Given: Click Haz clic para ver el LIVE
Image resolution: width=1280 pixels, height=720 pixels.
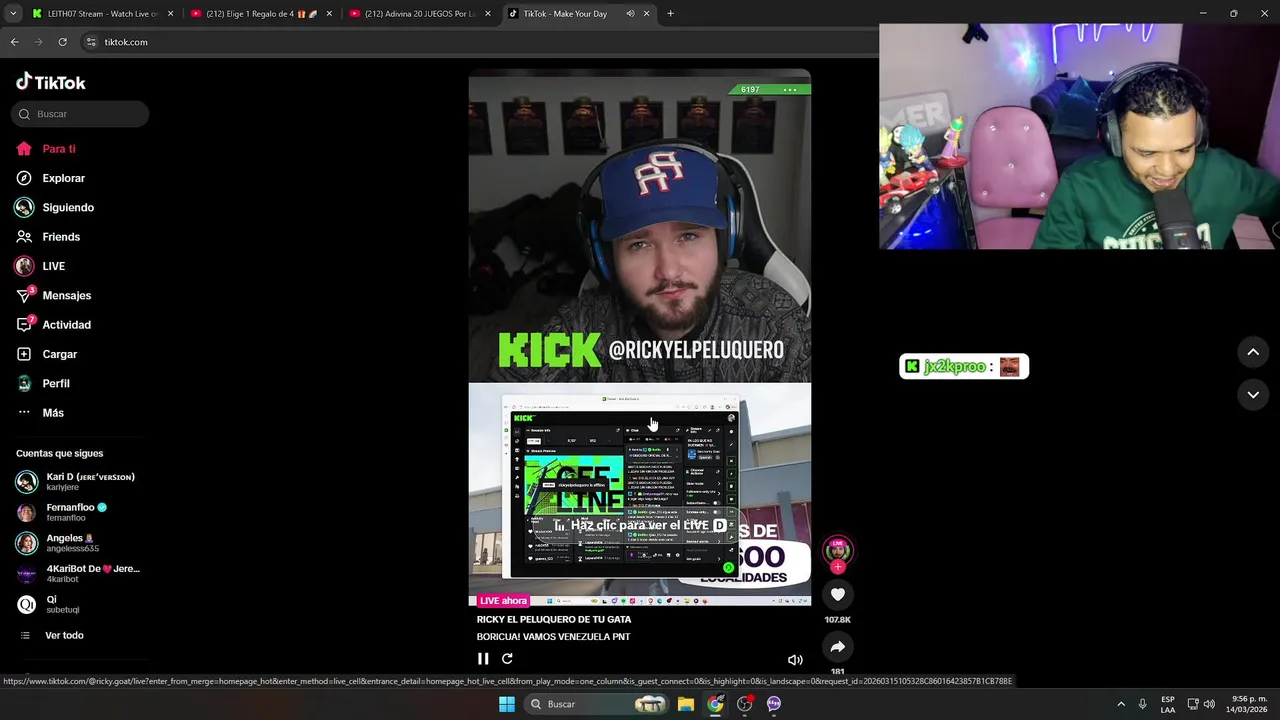Looking at the screenshot, I should click(640, 525).
